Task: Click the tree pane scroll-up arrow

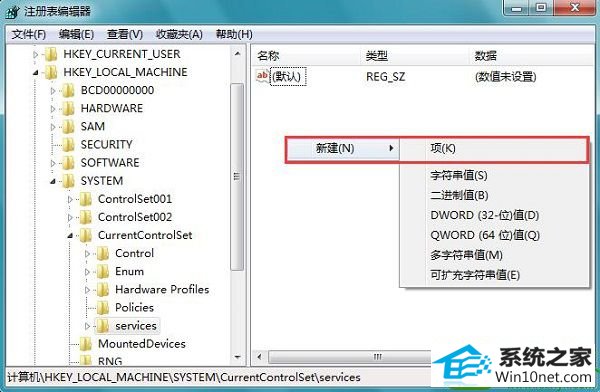Action: 237,54
